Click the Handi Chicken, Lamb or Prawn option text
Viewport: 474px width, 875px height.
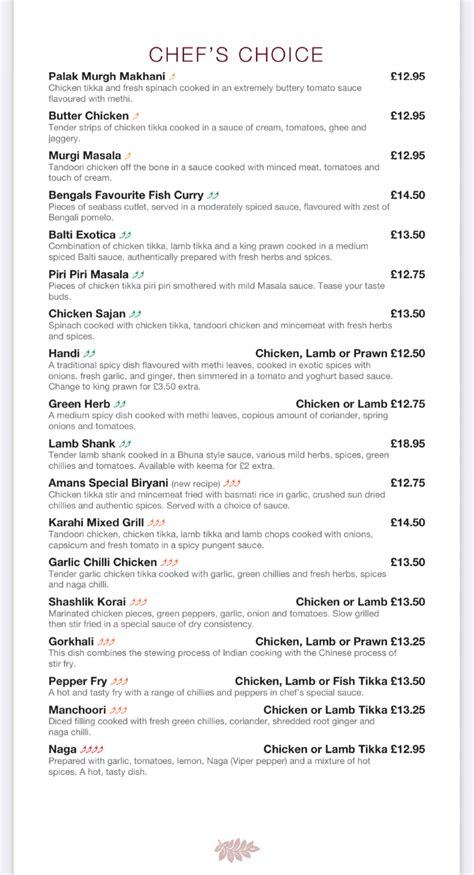click(321, 353)
